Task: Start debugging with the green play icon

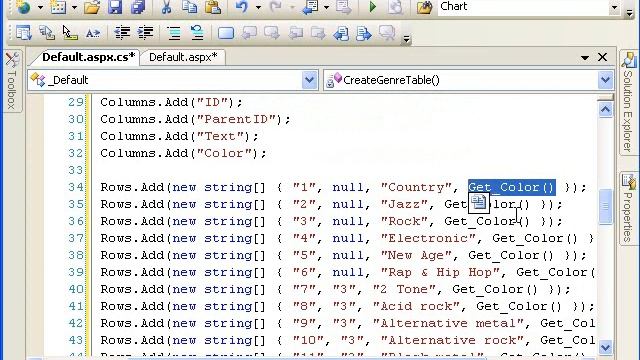Action: [x=372, y=7]
